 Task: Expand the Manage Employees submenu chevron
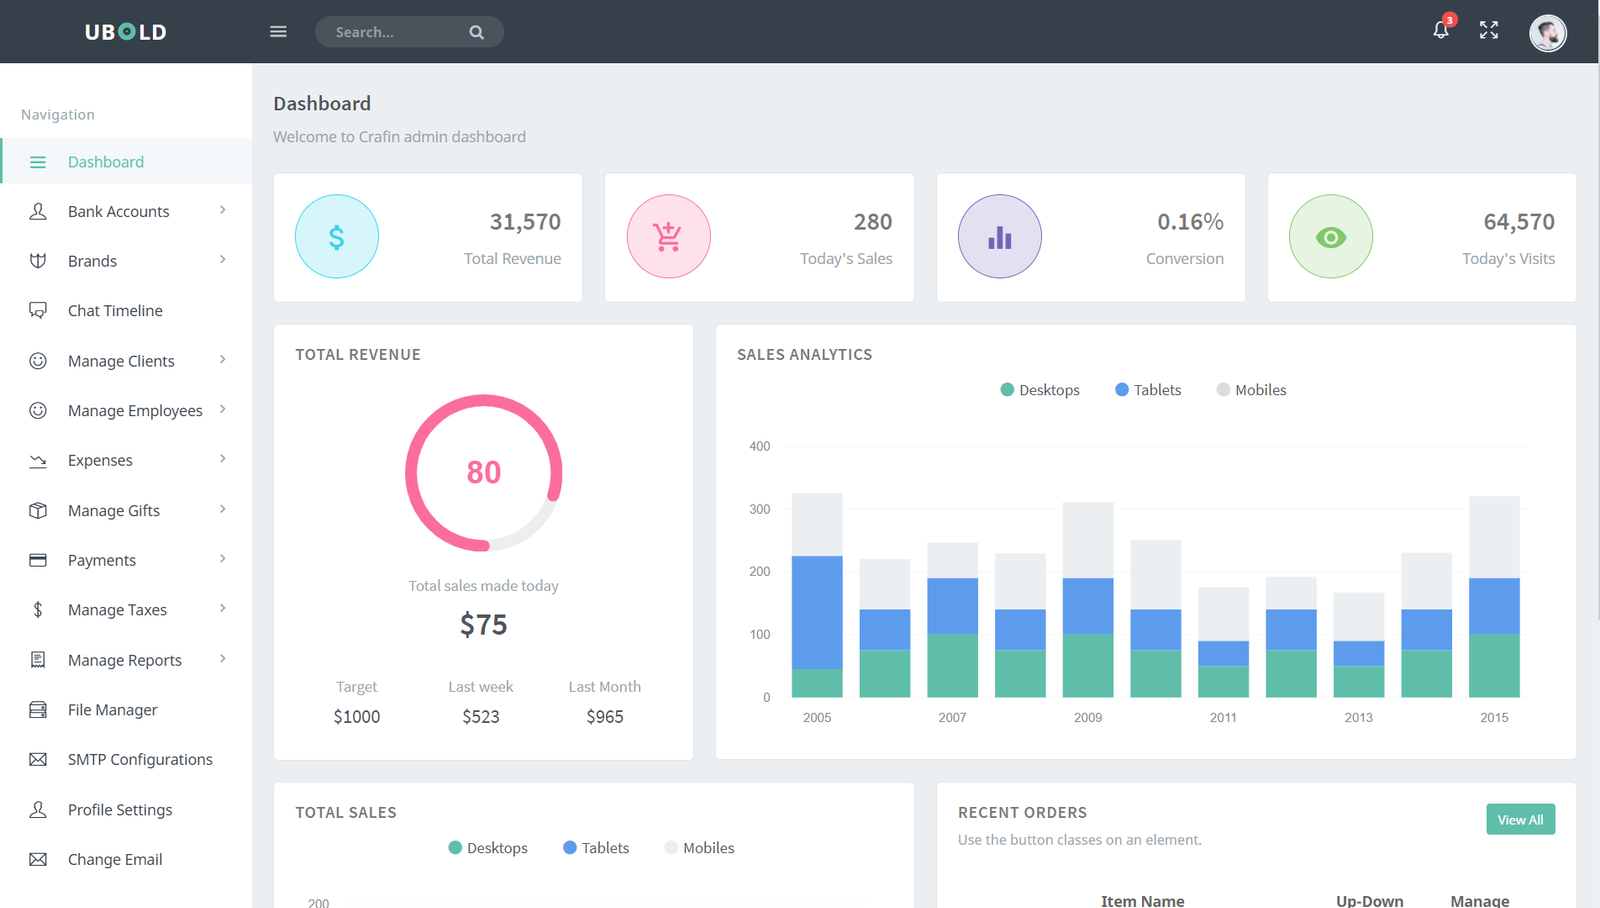point(223,409)
